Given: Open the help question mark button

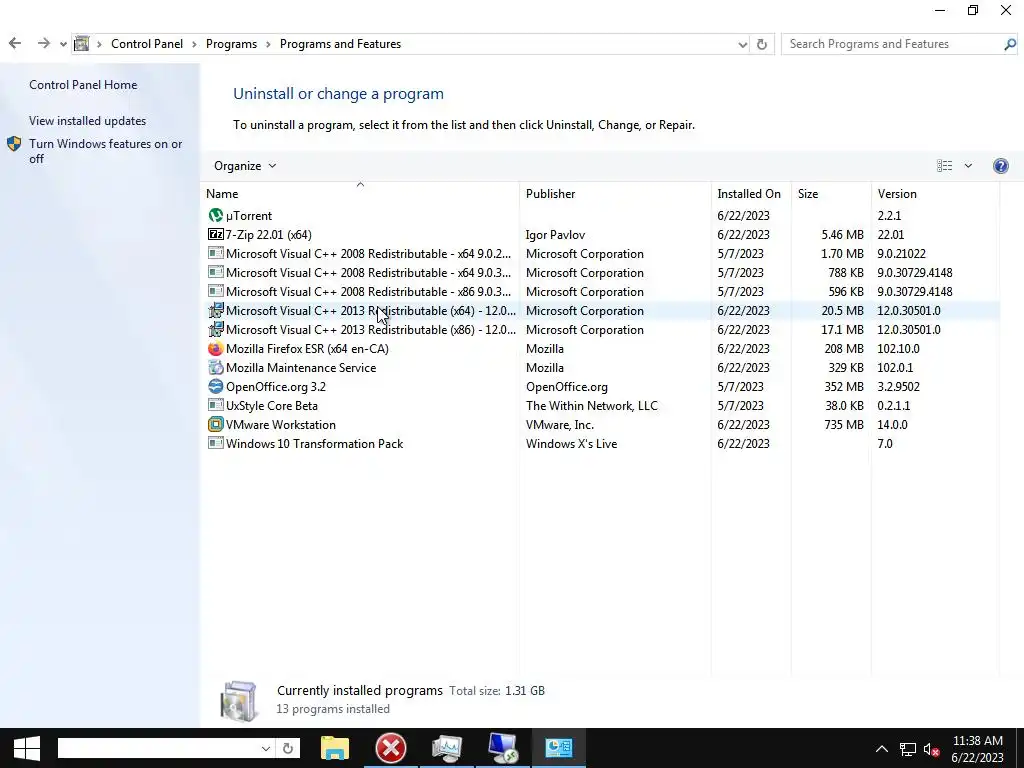Looking at the screenshot, I should (x=1000, y=166).
